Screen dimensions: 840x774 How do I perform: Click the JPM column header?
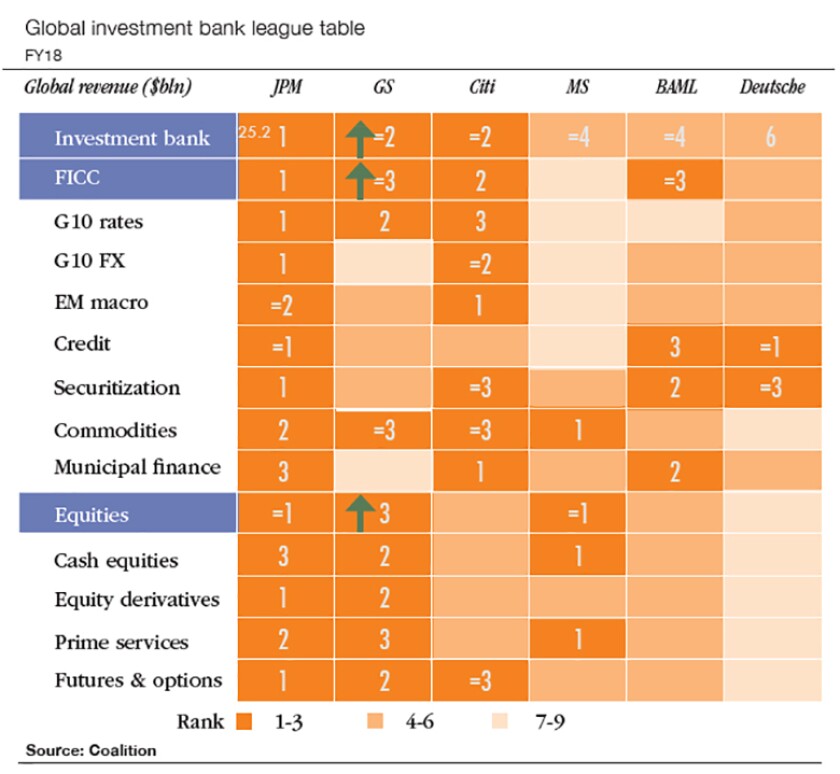tap(287, 86)
